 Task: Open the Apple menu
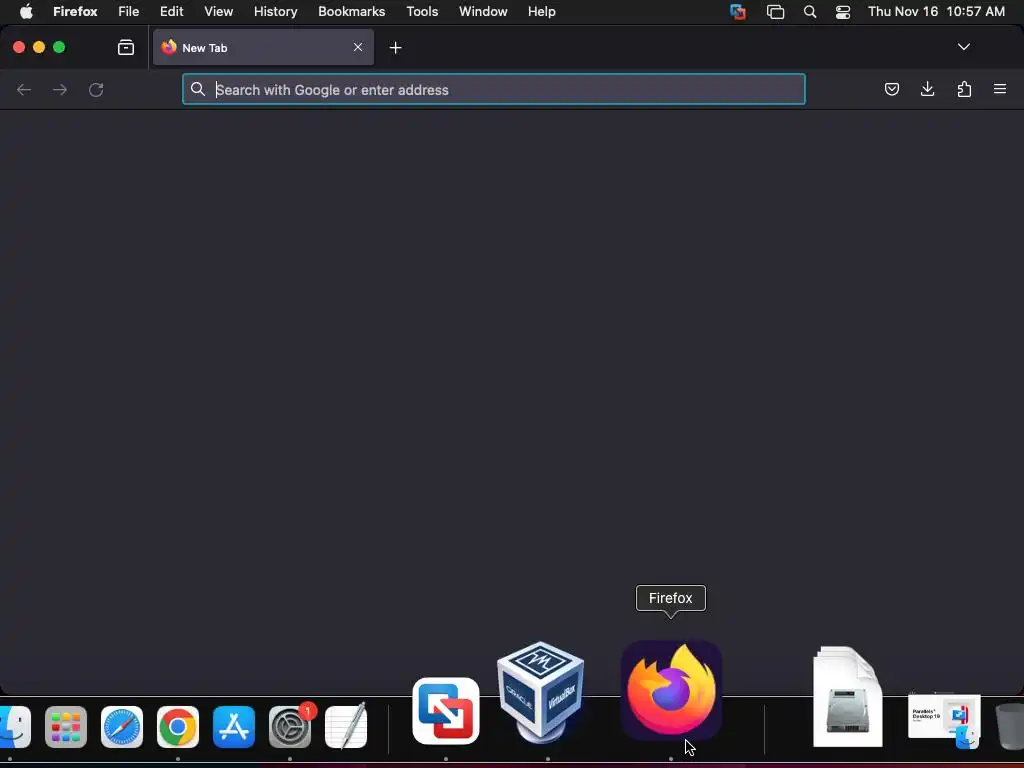tap(26, 12)
